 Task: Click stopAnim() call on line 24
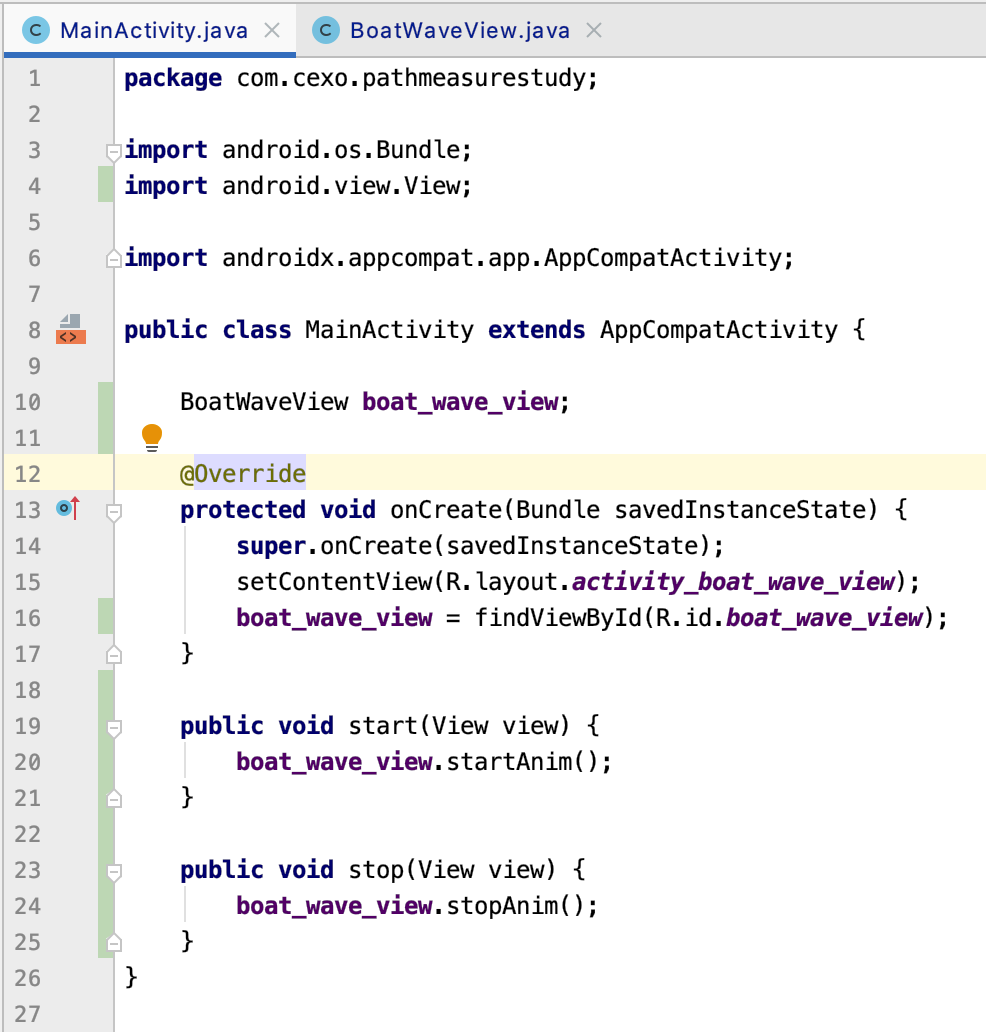515,906
